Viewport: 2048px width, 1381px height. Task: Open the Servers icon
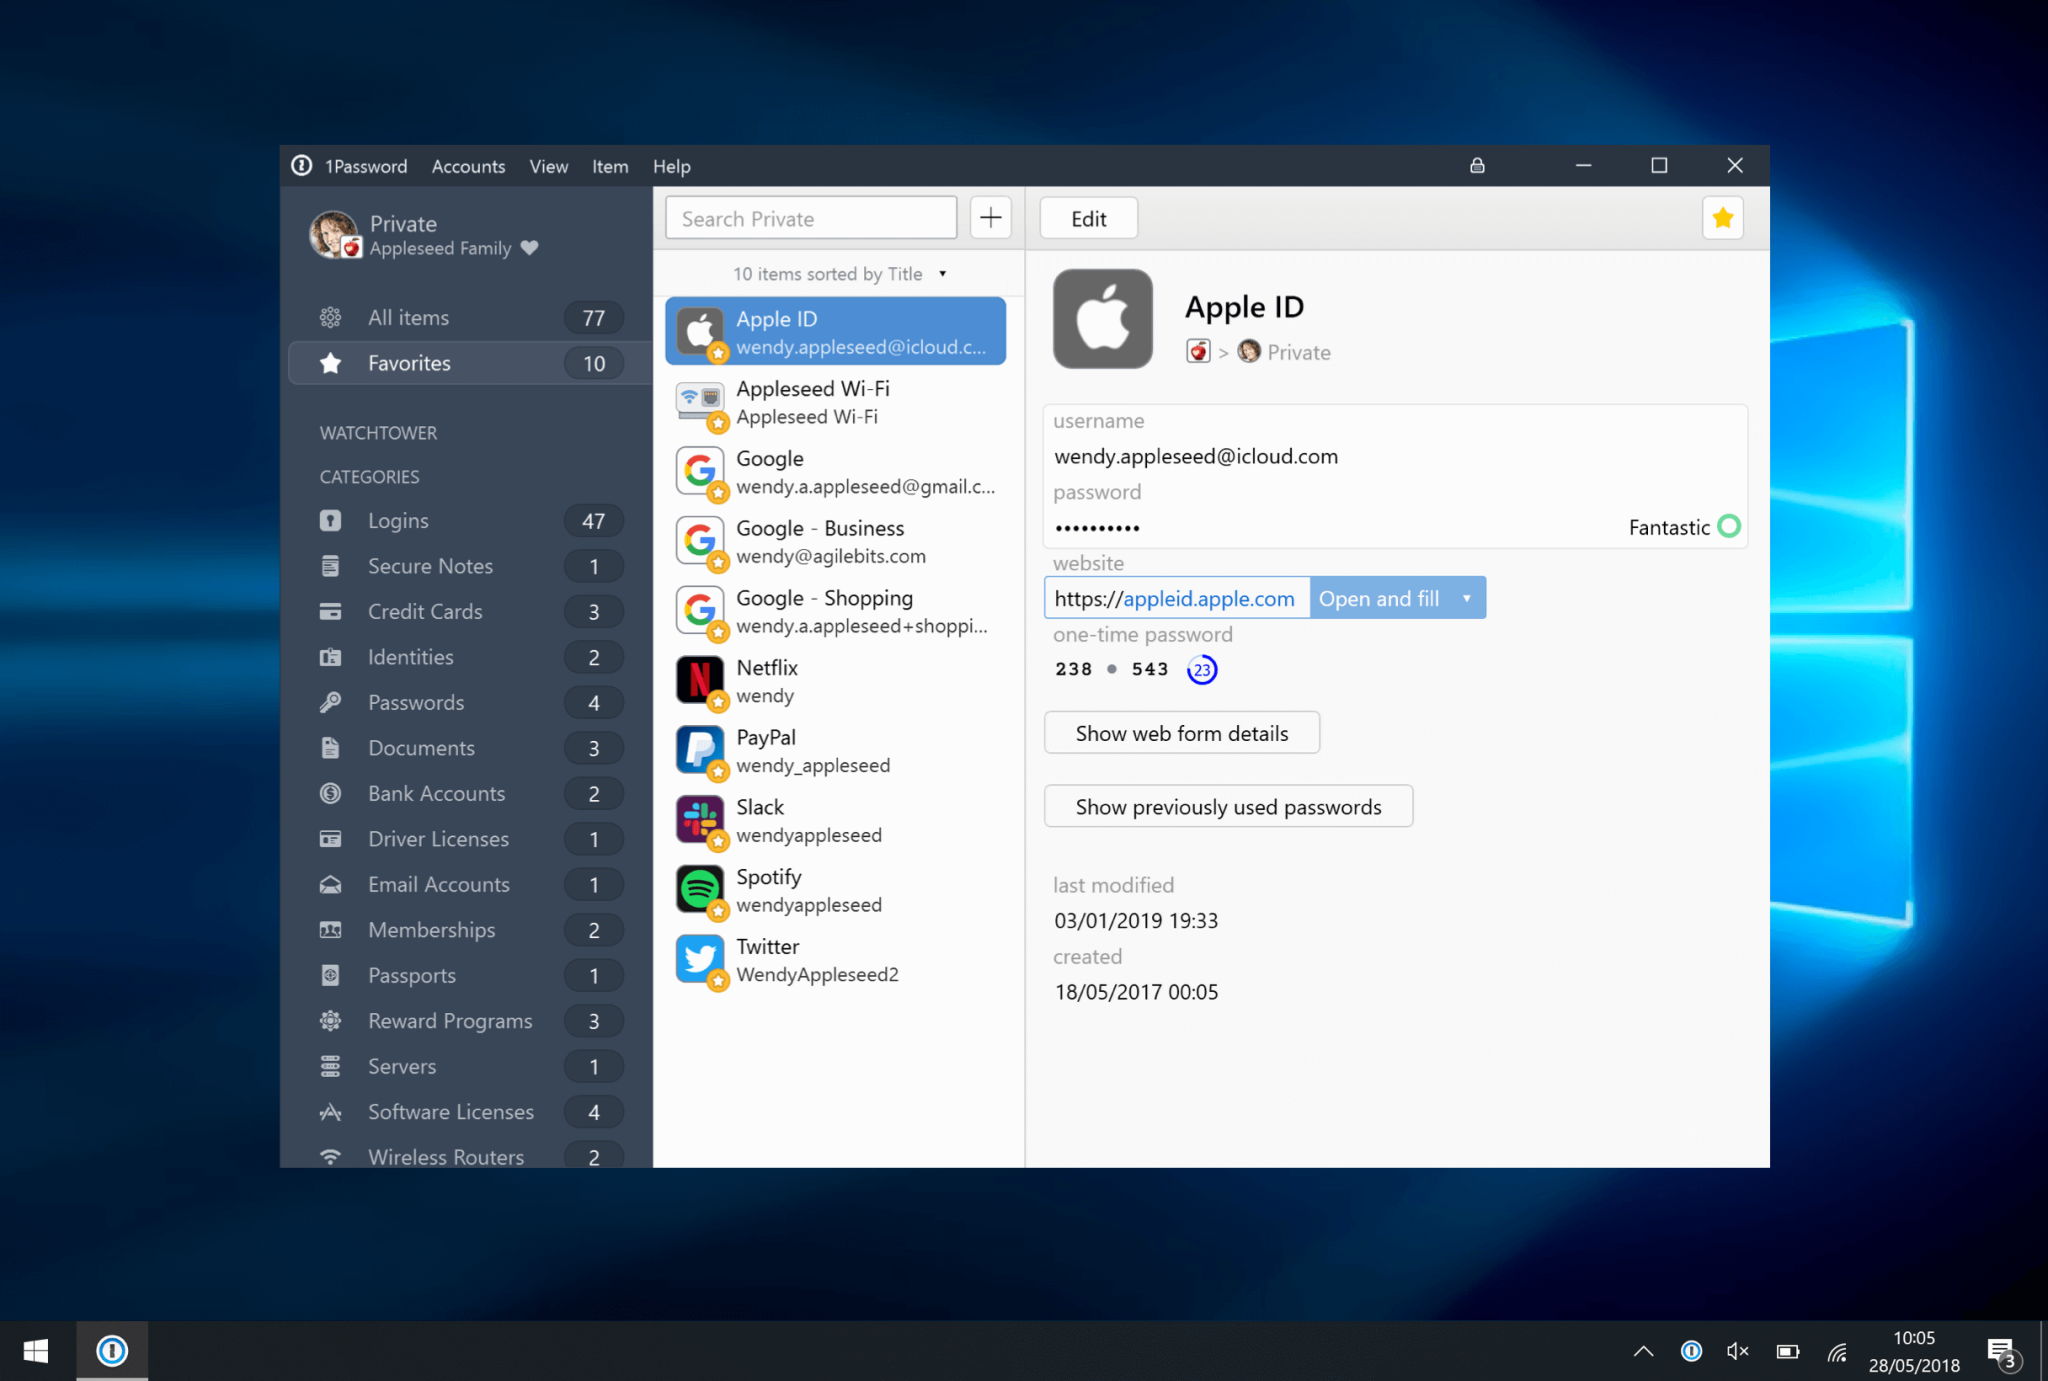click(x=330, y=1066)
